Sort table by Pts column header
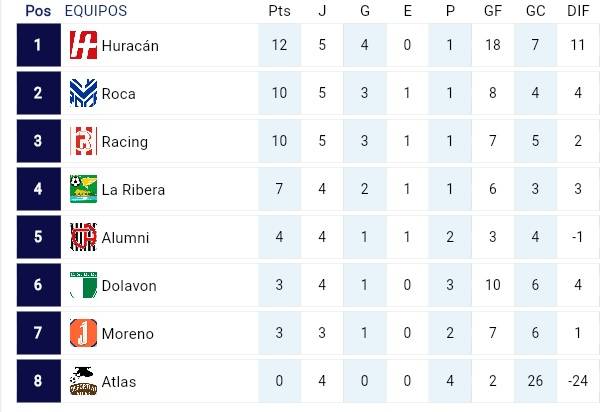605x412 pixels. point(279,11)
